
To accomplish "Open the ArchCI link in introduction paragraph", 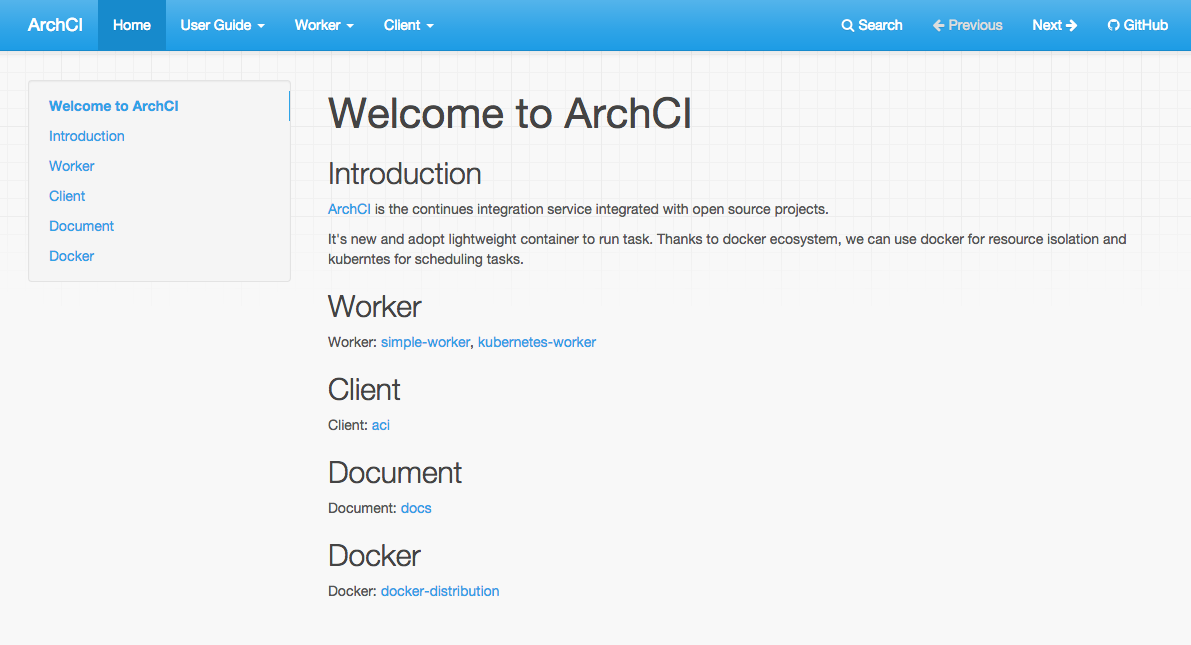I will click(x=349, y=209).
